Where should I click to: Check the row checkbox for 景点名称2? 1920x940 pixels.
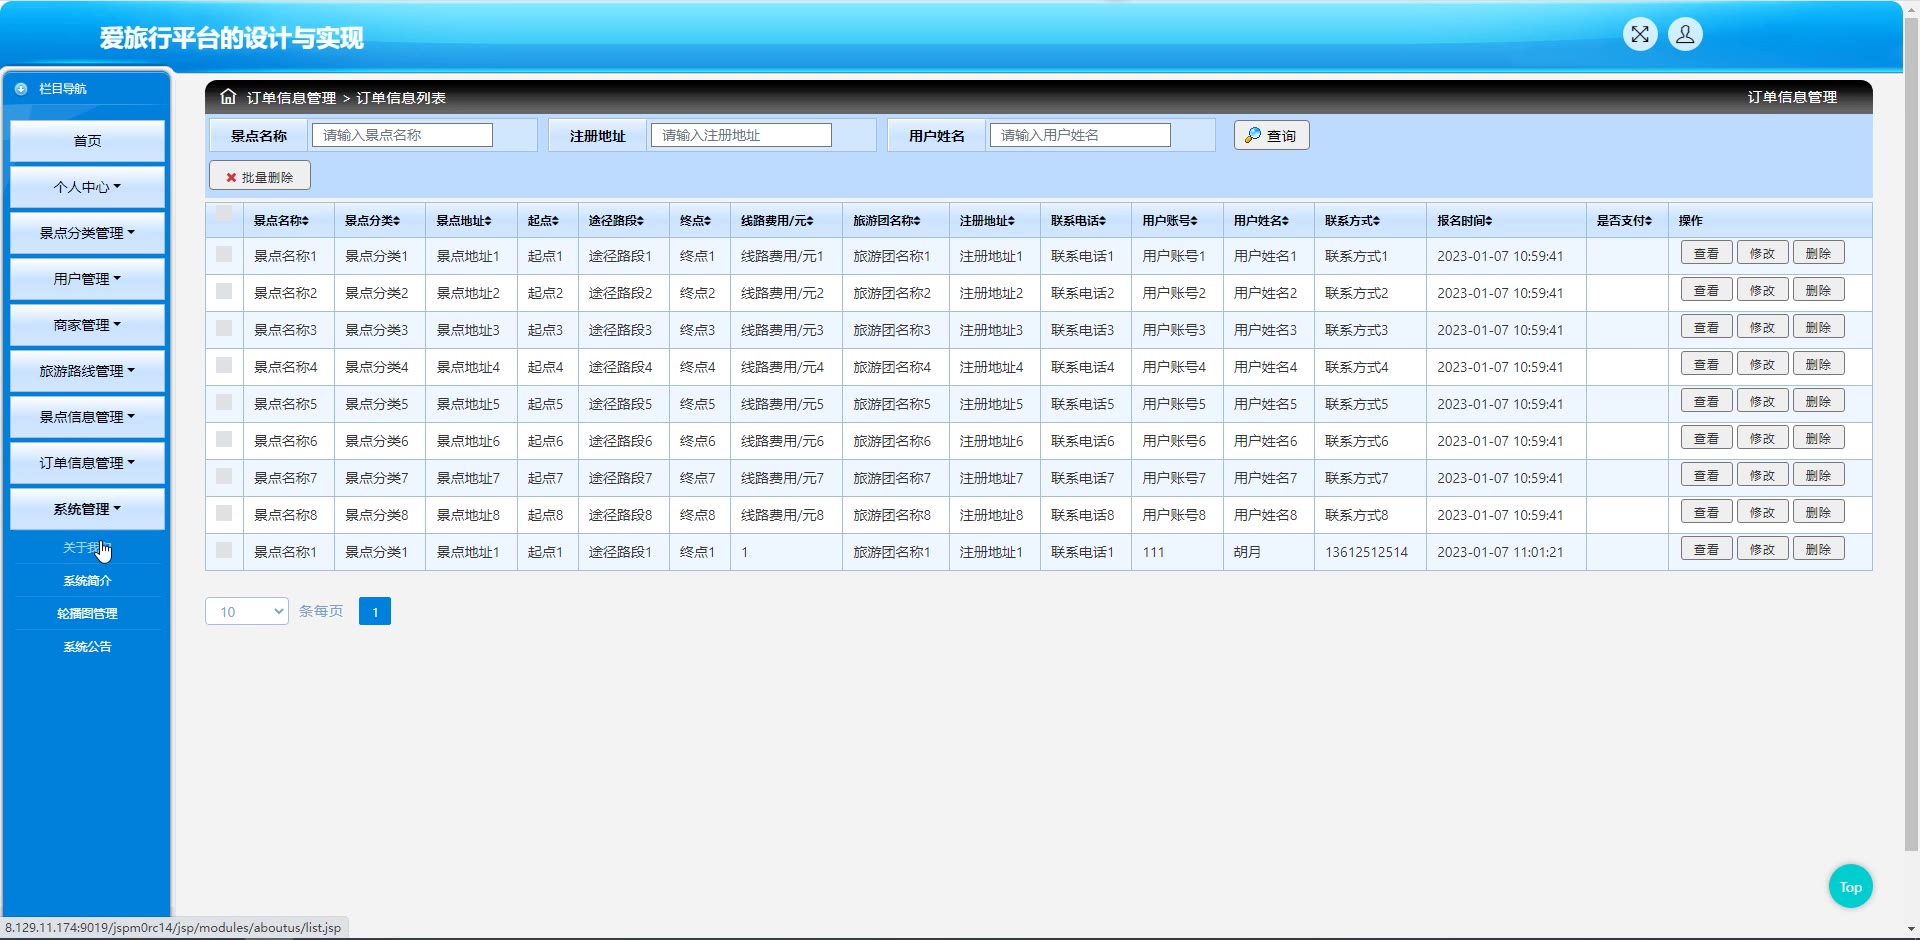224,291
